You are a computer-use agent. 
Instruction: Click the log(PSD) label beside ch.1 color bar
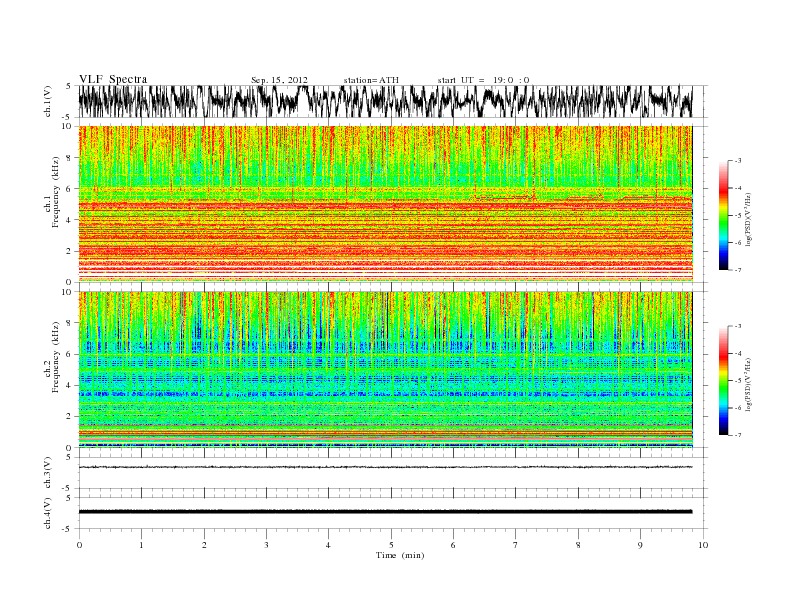[x=749, y=220]
